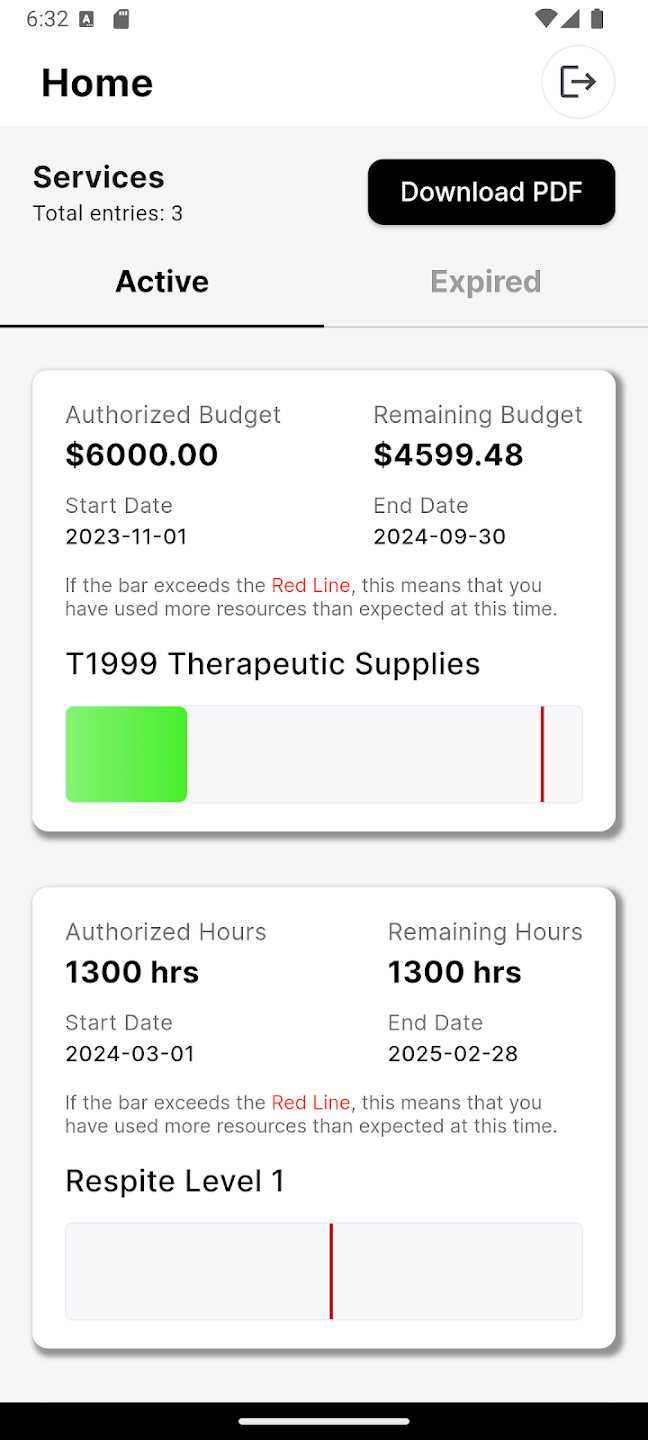
Task: Tap the 1300 hrs remaining hours value
Action: pyautogui.click(x=454, y=972)
